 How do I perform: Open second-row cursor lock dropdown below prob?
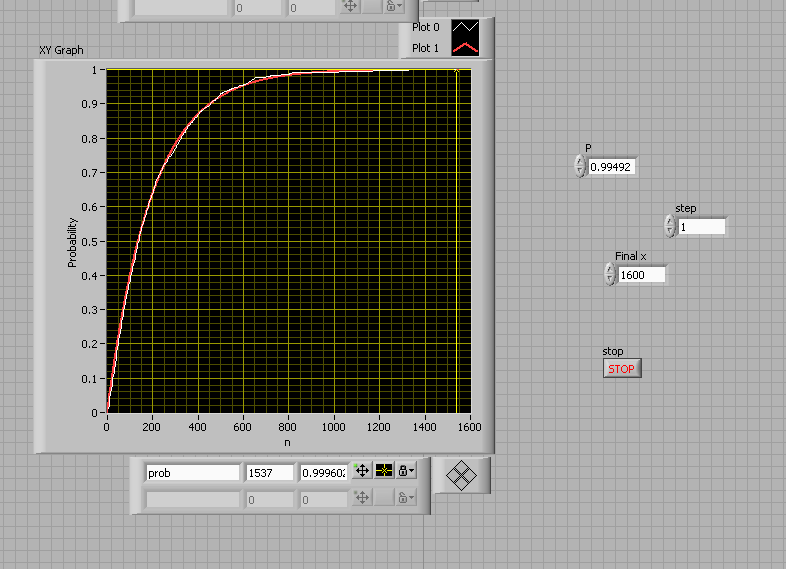pos(406,498)
